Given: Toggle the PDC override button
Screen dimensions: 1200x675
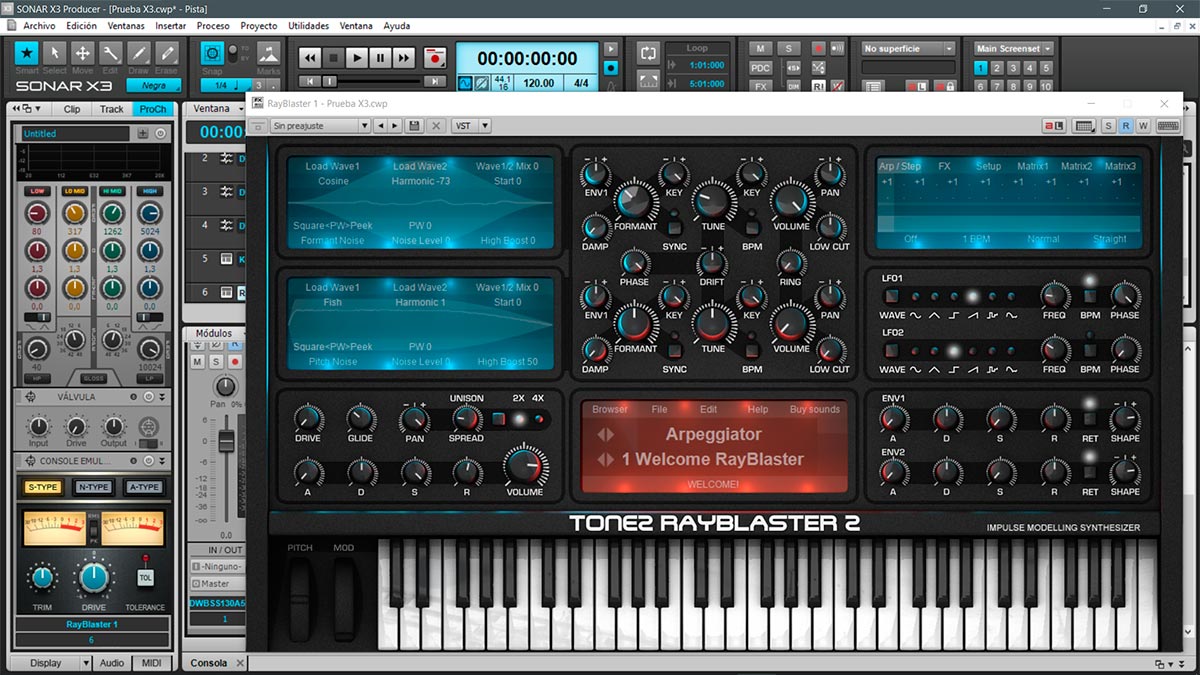Looking at the screenshot, I should click(761, 67).
